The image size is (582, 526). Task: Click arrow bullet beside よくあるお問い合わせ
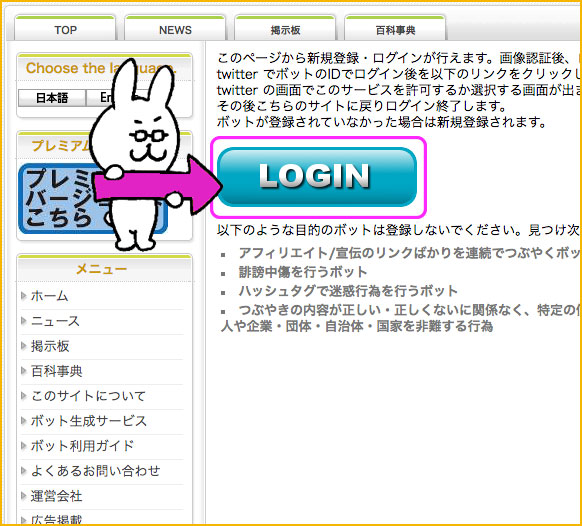click(24, 470)
